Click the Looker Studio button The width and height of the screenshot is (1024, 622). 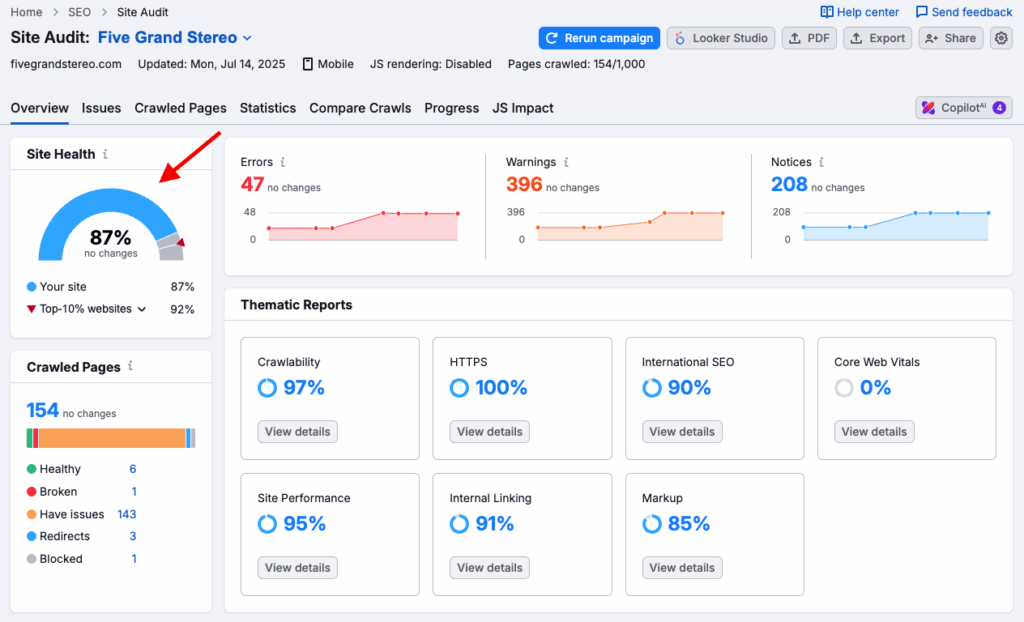[x=721, y=38]
